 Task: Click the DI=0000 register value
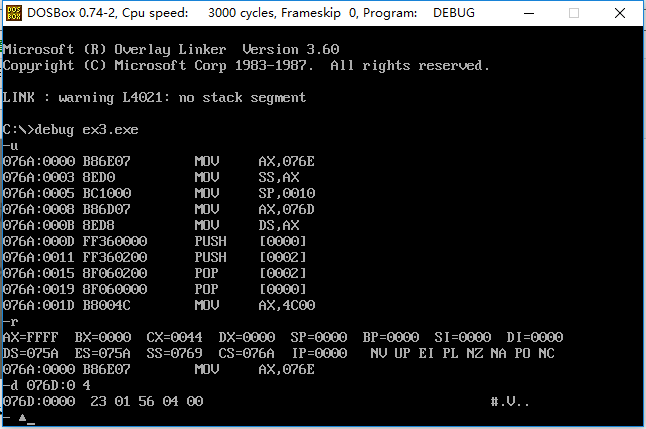tap(535, 337)
